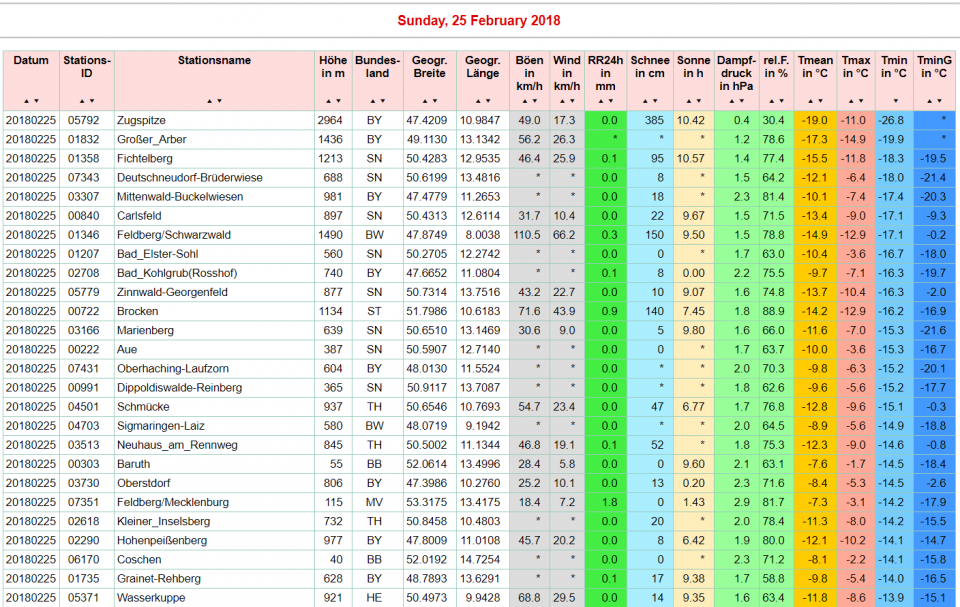Viewport: 960px width, 607px height.
Task: Select Feldberg/Schwarzwald gust value 110.5
Action: 527,235
